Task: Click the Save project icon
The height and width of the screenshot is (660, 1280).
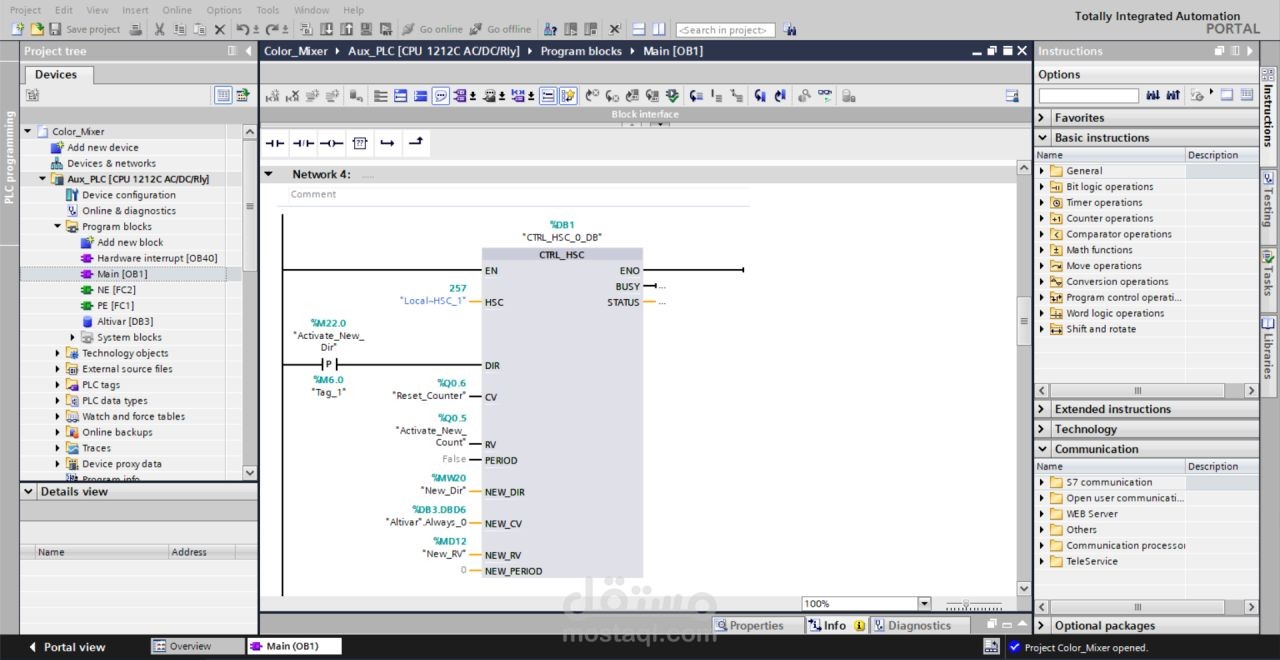Action: click(56, 29)
